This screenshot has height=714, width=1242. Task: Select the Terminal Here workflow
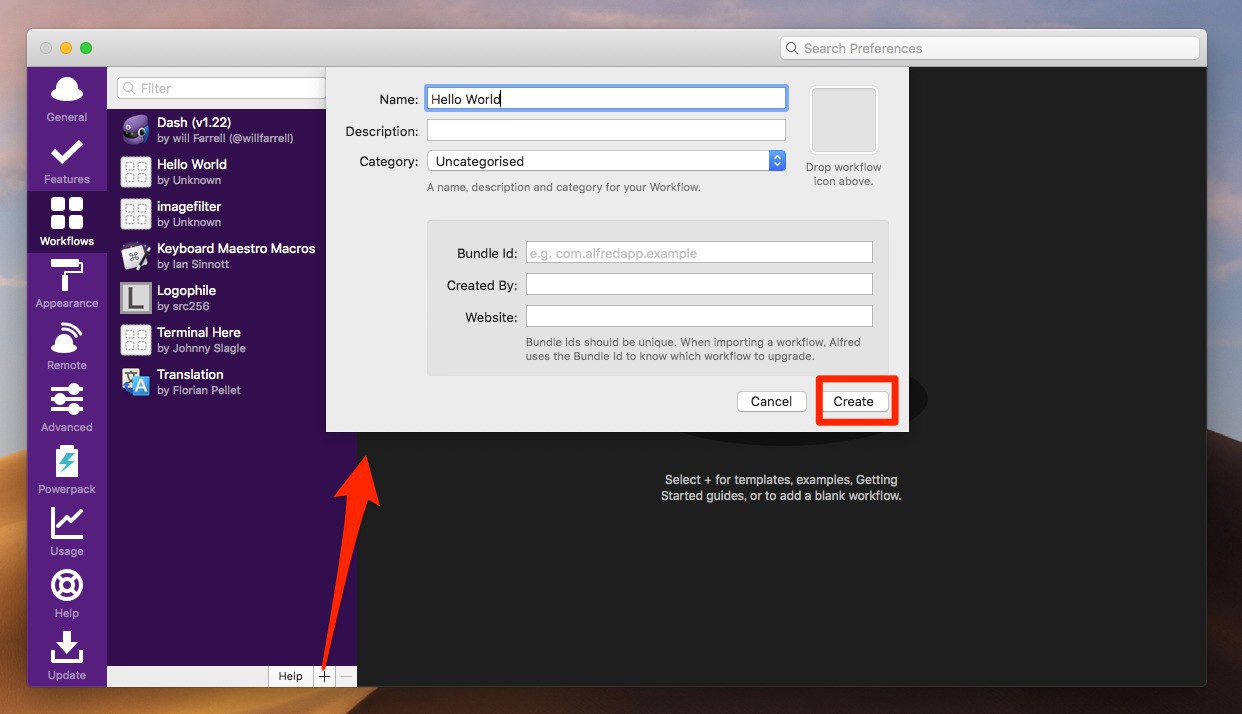(217, 340)
